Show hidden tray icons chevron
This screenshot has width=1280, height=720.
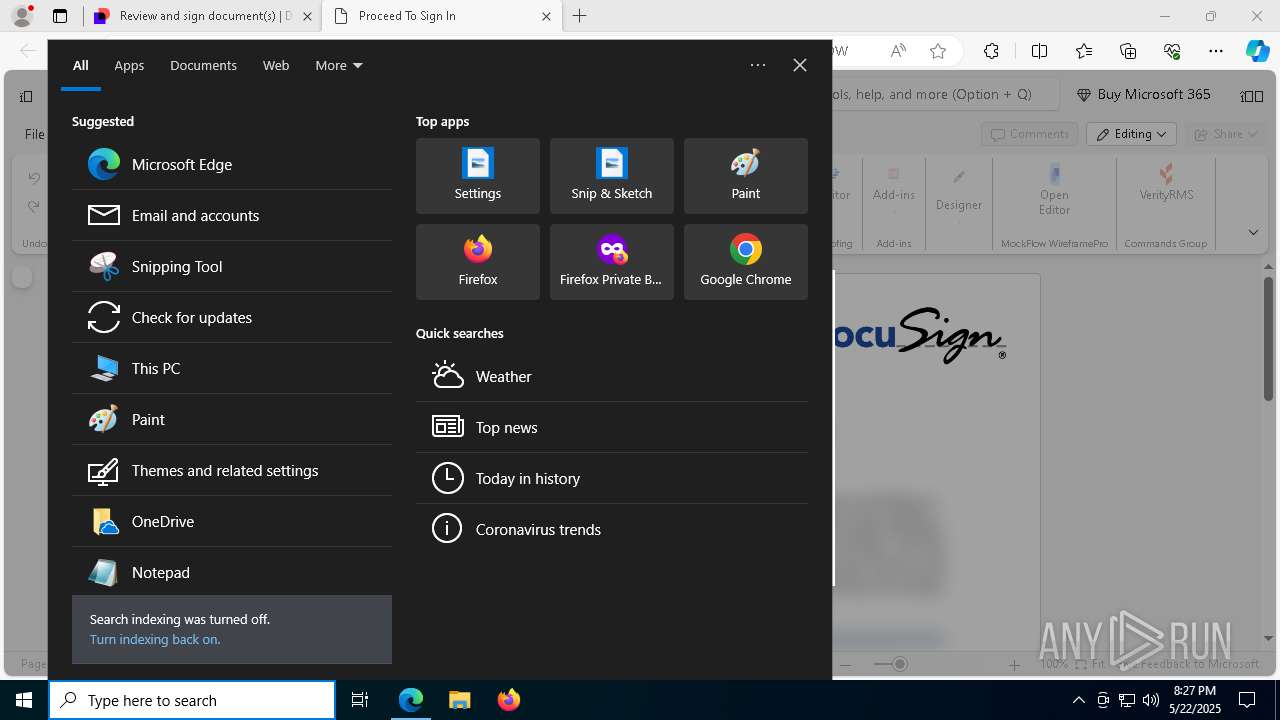click(1078, 700)
